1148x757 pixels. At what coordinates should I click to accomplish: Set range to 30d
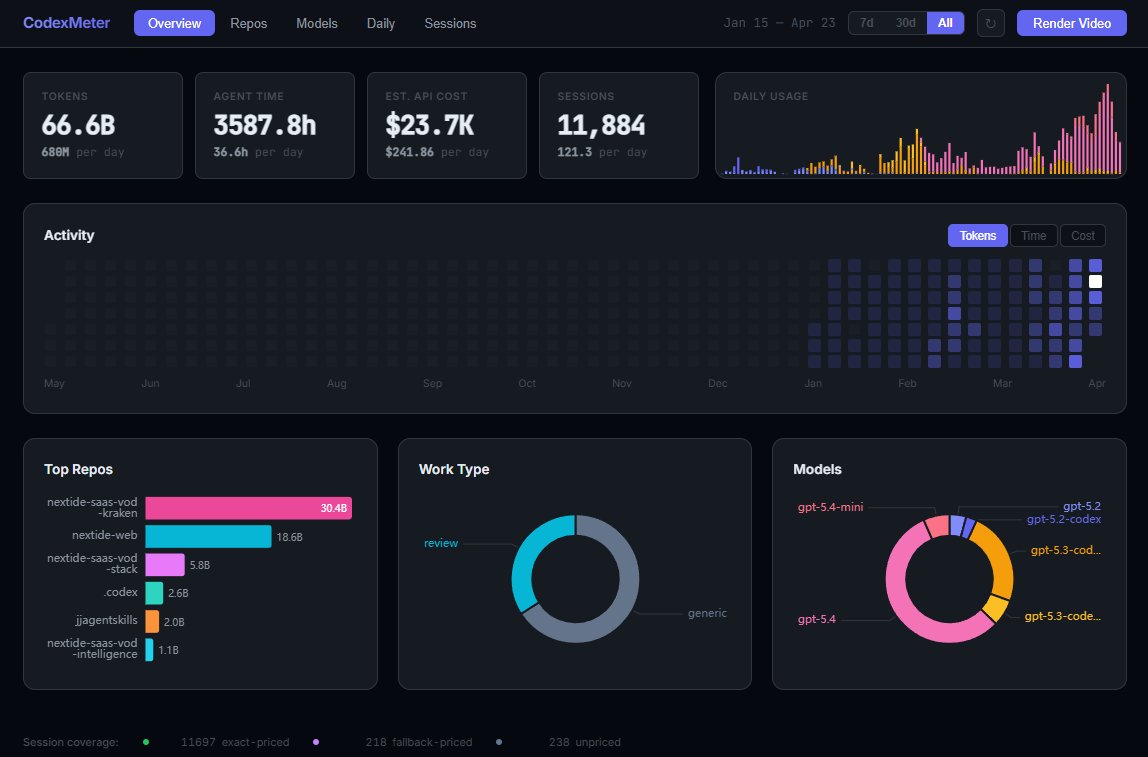[x=906, y=23]
